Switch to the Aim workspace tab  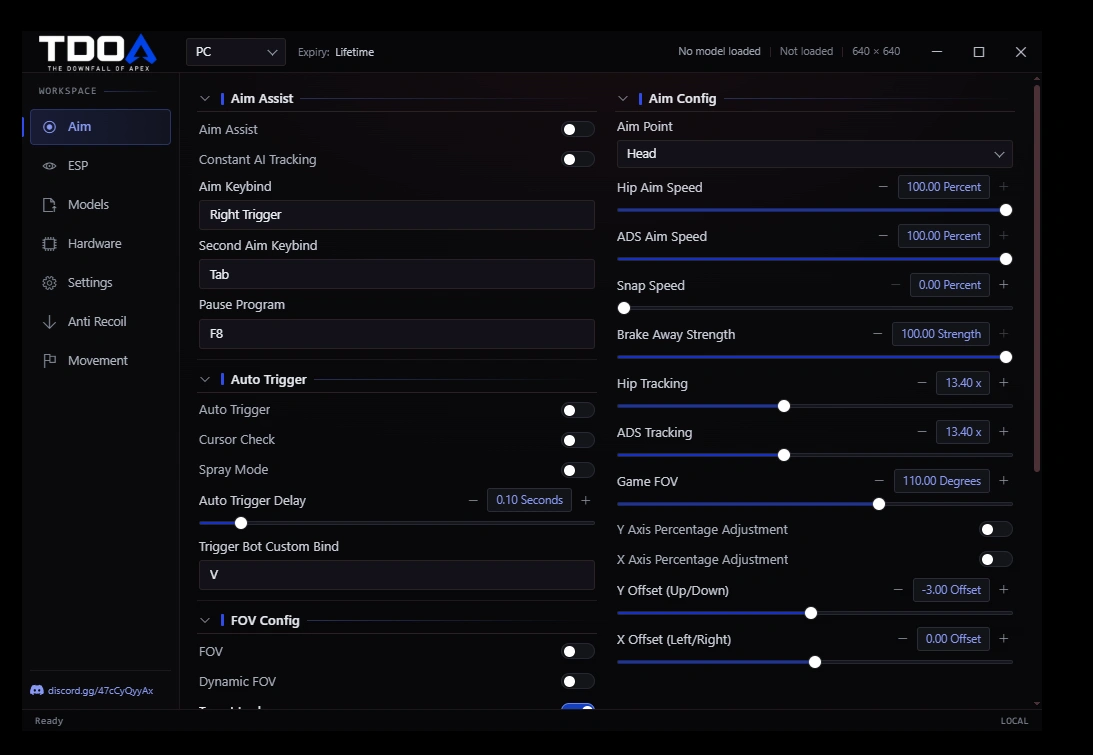(100, 127)
